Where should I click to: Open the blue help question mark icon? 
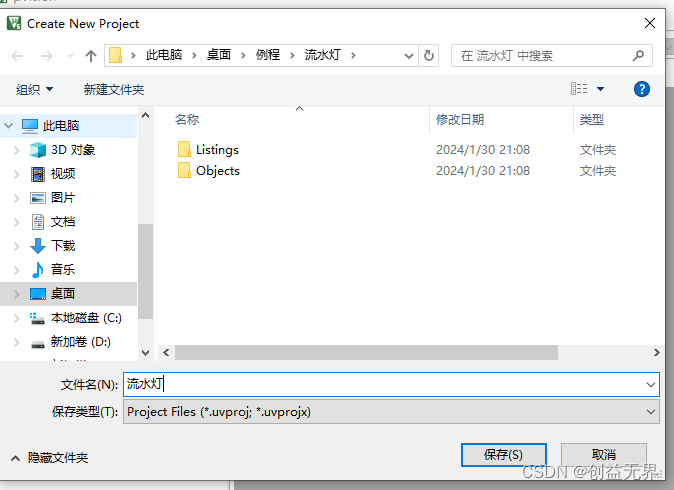click(641, 89)
